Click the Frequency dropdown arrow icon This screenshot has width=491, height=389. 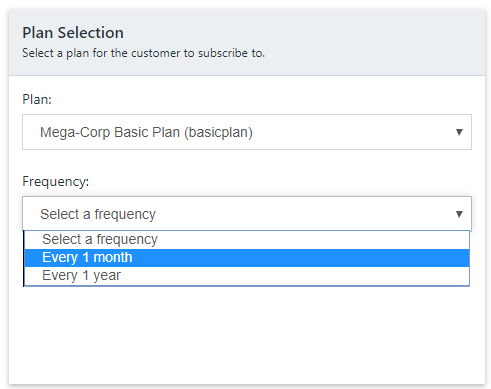coord(459,214)
